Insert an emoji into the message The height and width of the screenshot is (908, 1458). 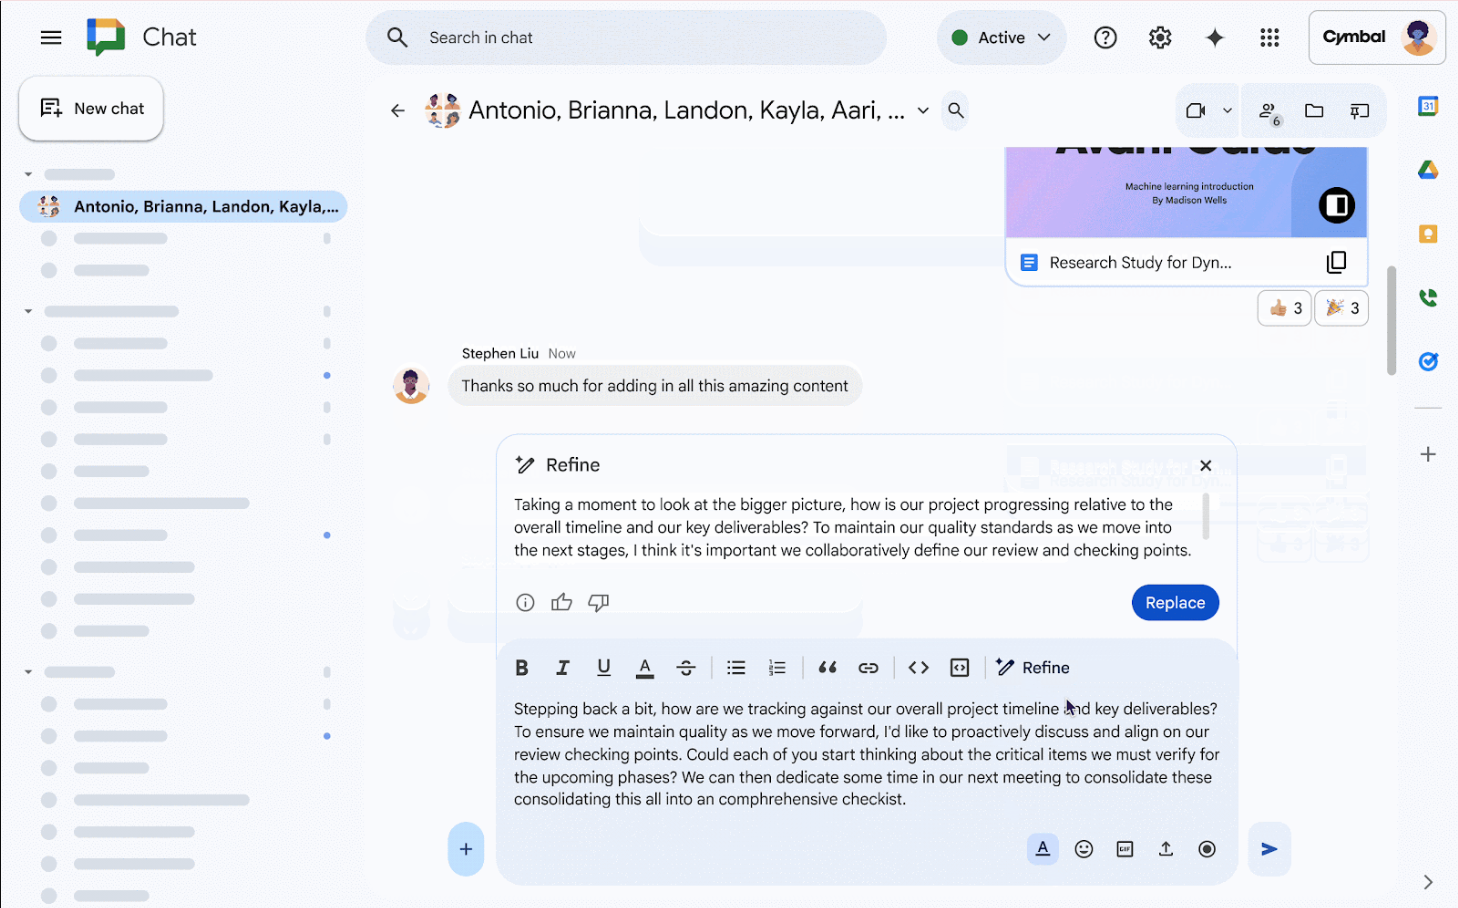click(1084, 848)
